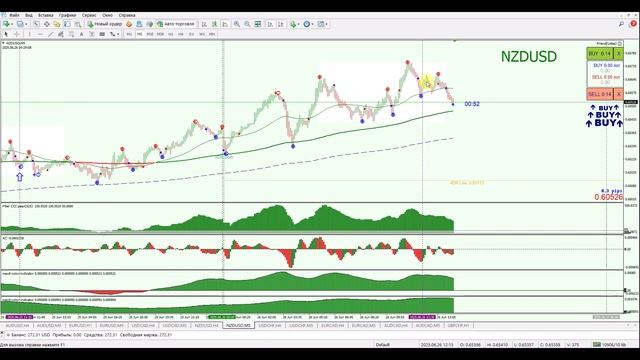Launch MetaEditor from the toolbar

[129, 24]
